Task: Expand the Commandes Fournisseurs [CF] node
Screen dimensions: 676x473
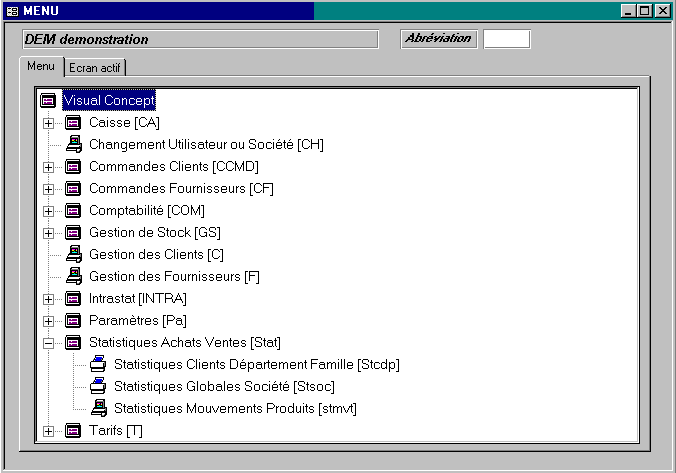Action: [48, 189]
